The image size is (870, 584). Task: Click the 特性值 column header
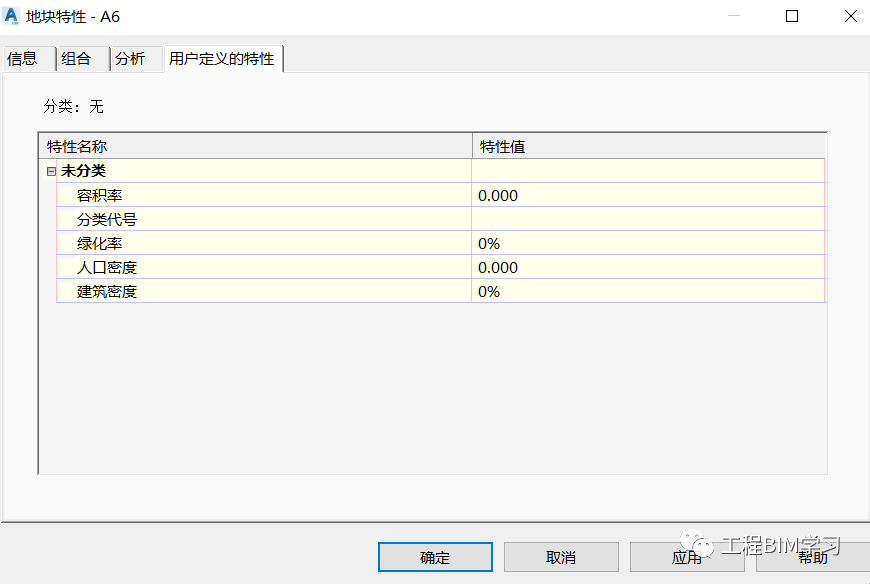click(x=649, y=146)
